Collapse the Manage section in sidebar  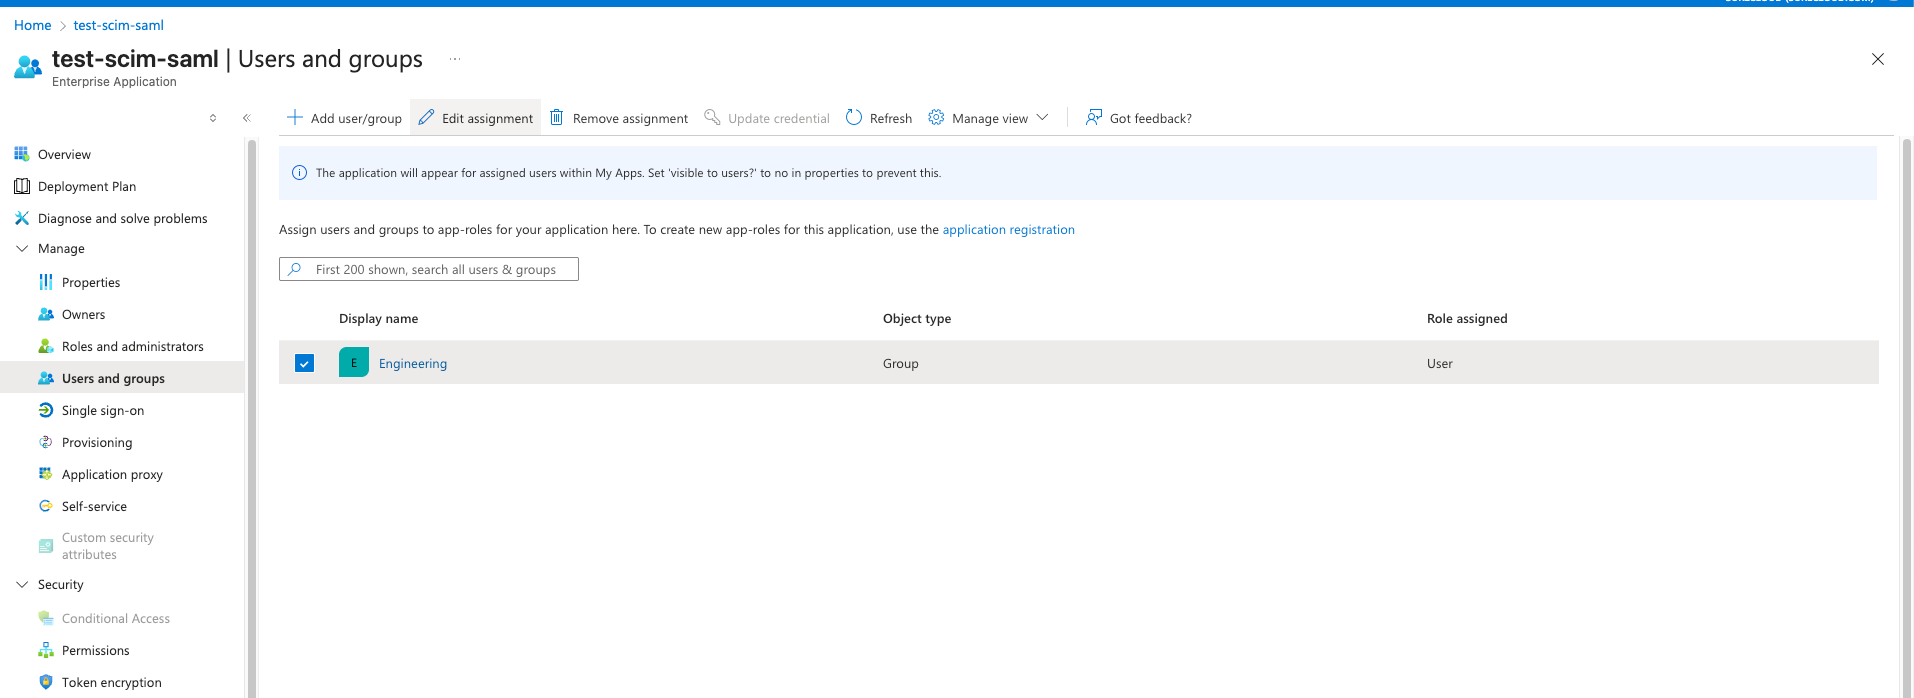[x=22, y=249]
